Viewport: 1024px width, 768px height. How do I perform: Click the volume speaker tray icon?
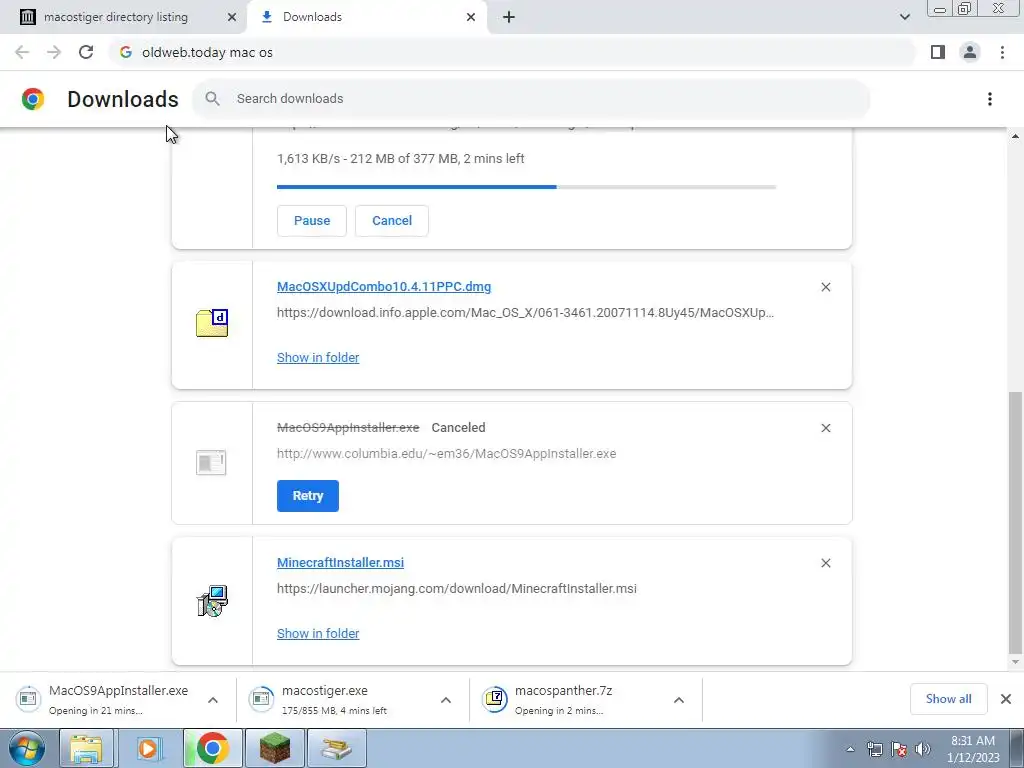923,749
